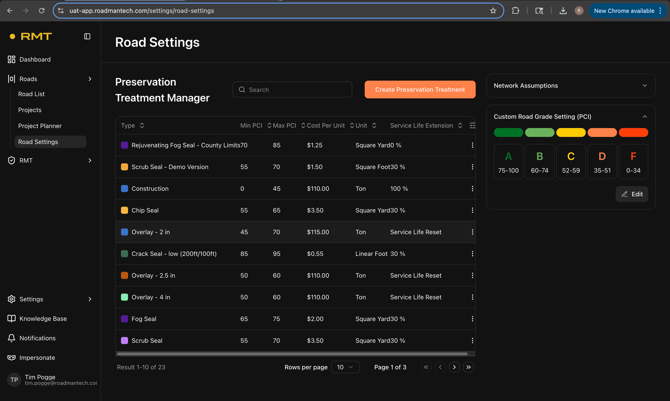Viewport: 670px width, 401px height.
Task: Edit the Custom Road Grade Setting
Action: [631, 194]
